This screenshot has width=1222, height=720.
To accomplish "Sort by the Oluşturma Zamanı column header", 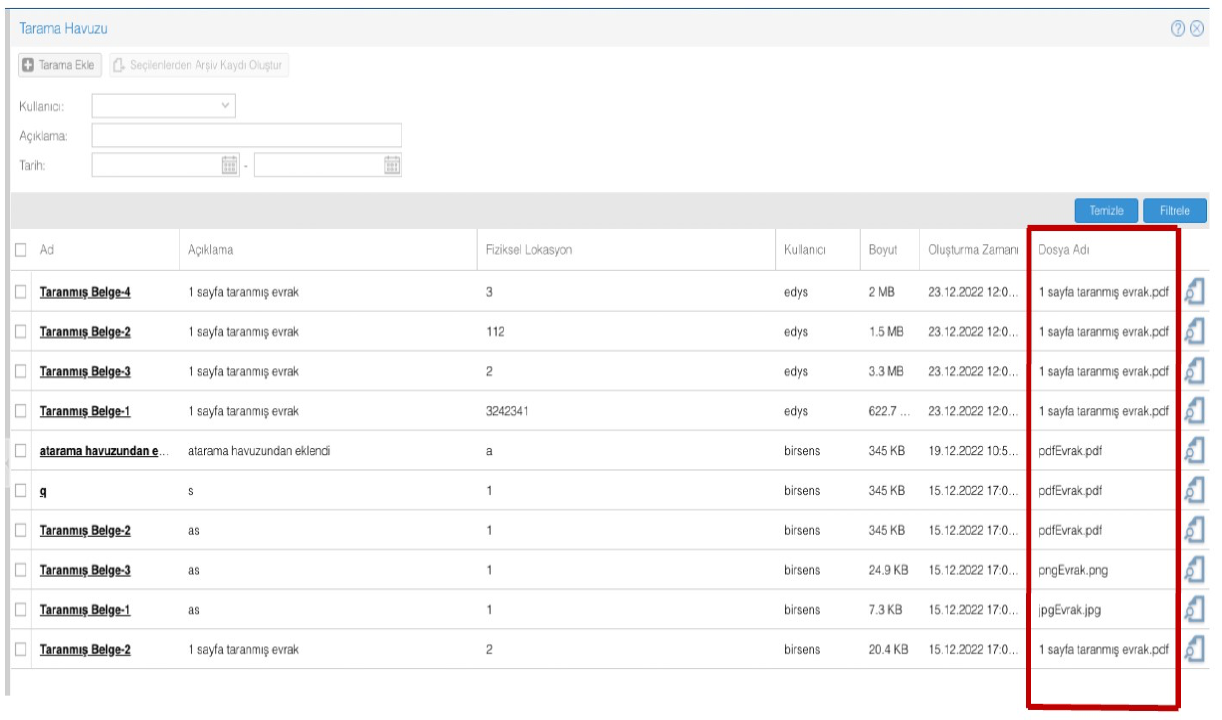I will (967, 250).
